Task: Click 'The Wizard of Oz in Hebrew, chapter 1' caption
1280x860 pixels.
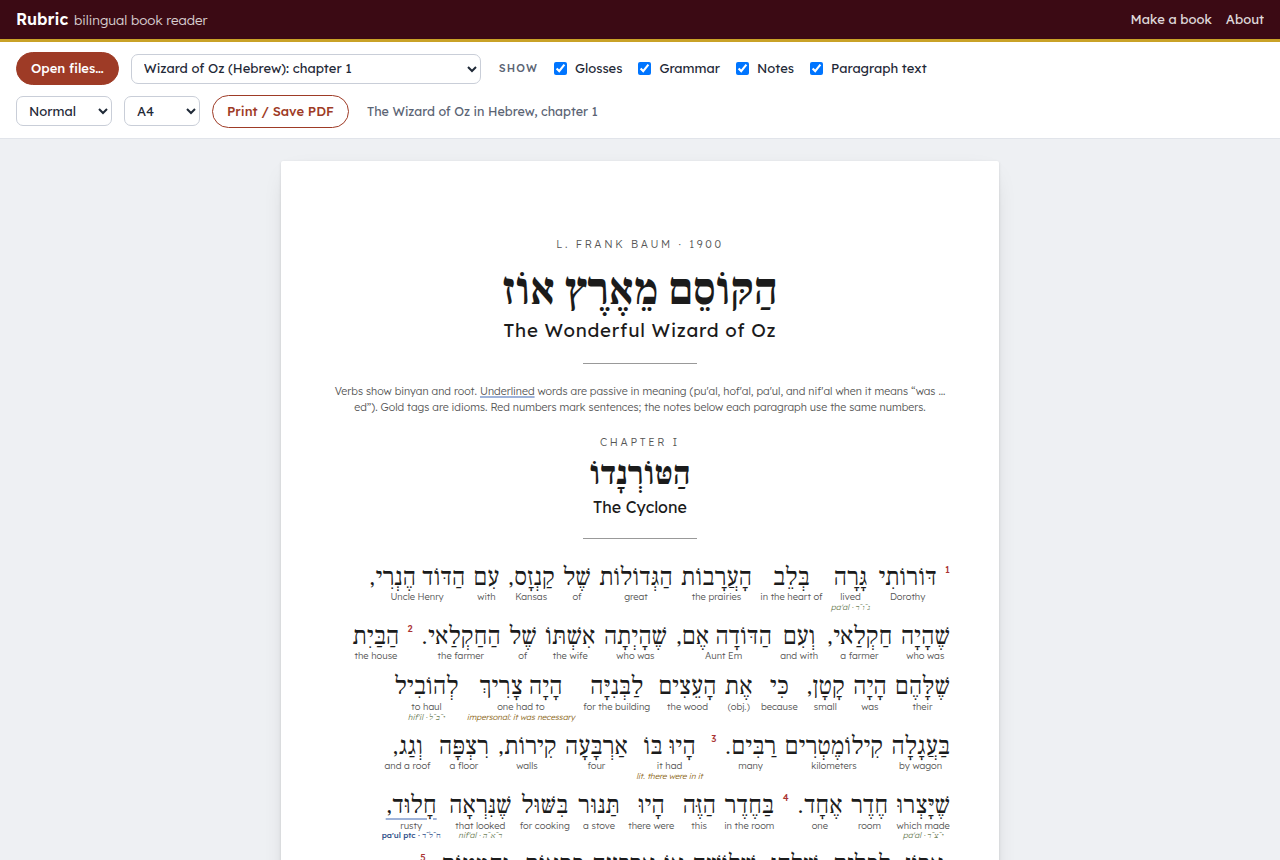Action: (482, 112)
